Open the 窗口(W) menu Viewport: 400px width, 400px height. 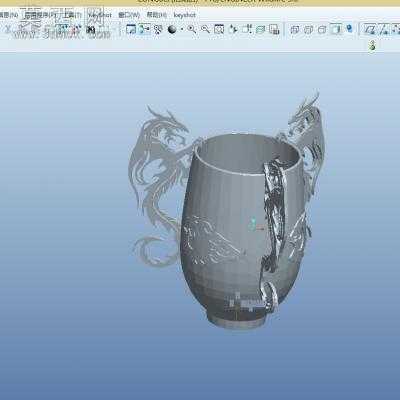129,15
